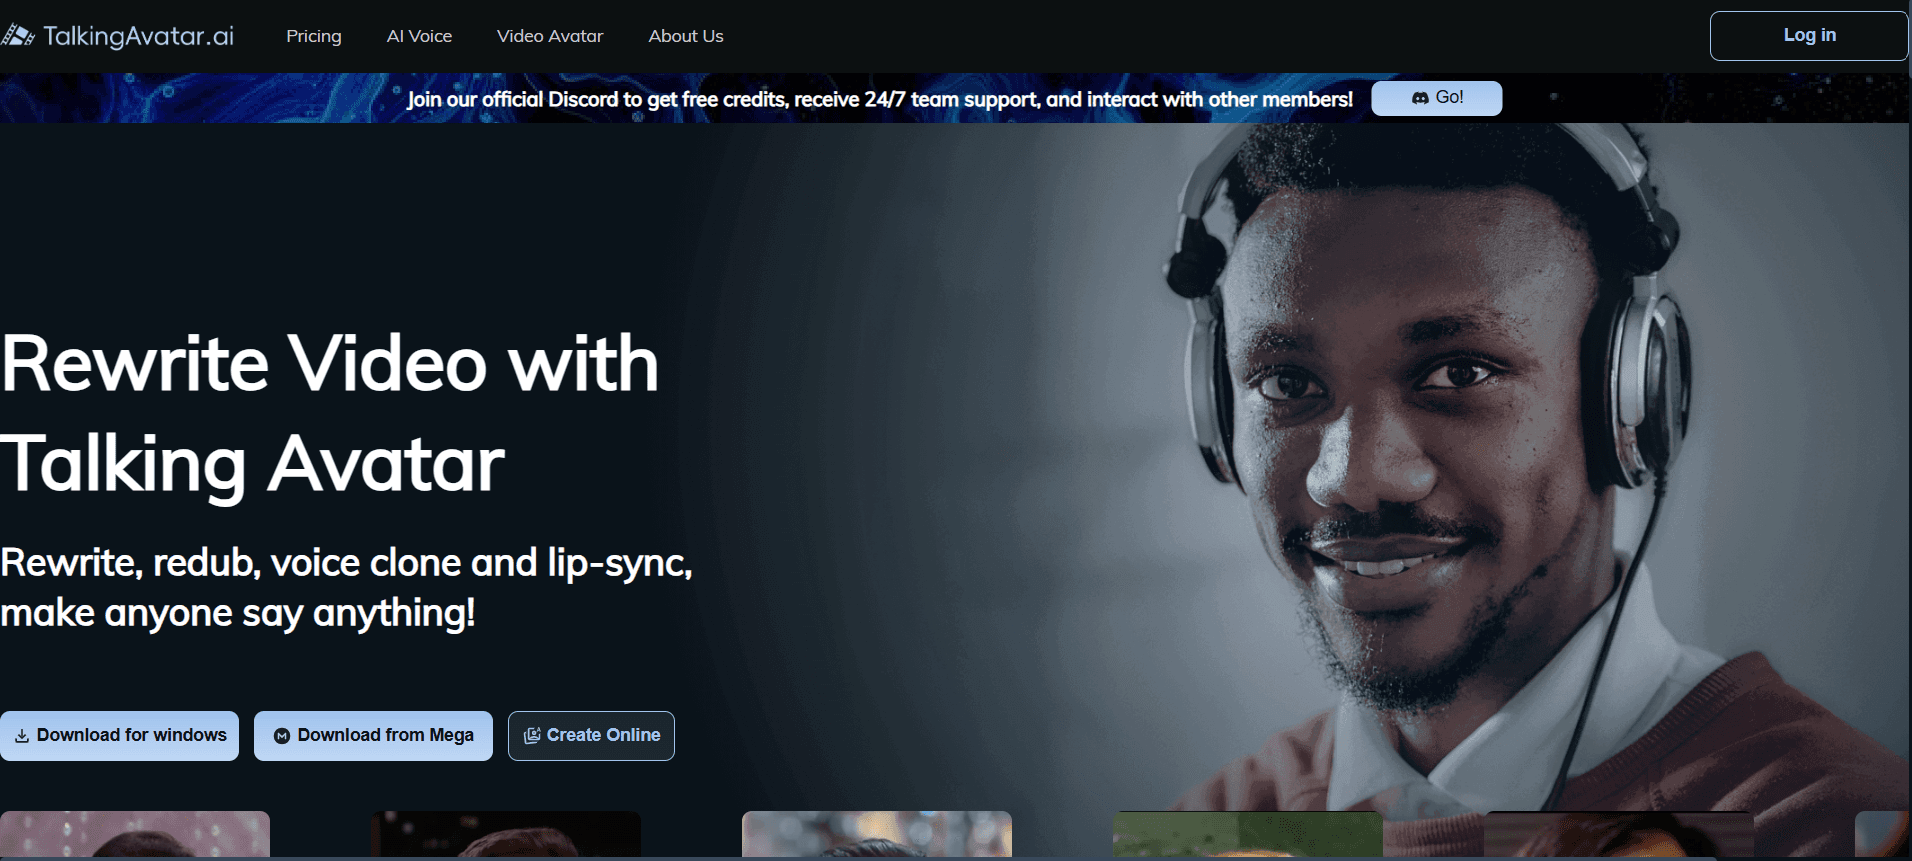Click the "Rewrite Video with Talking Avatar" headline
This screenshot has width=1912, height=861.
[330, 413]
